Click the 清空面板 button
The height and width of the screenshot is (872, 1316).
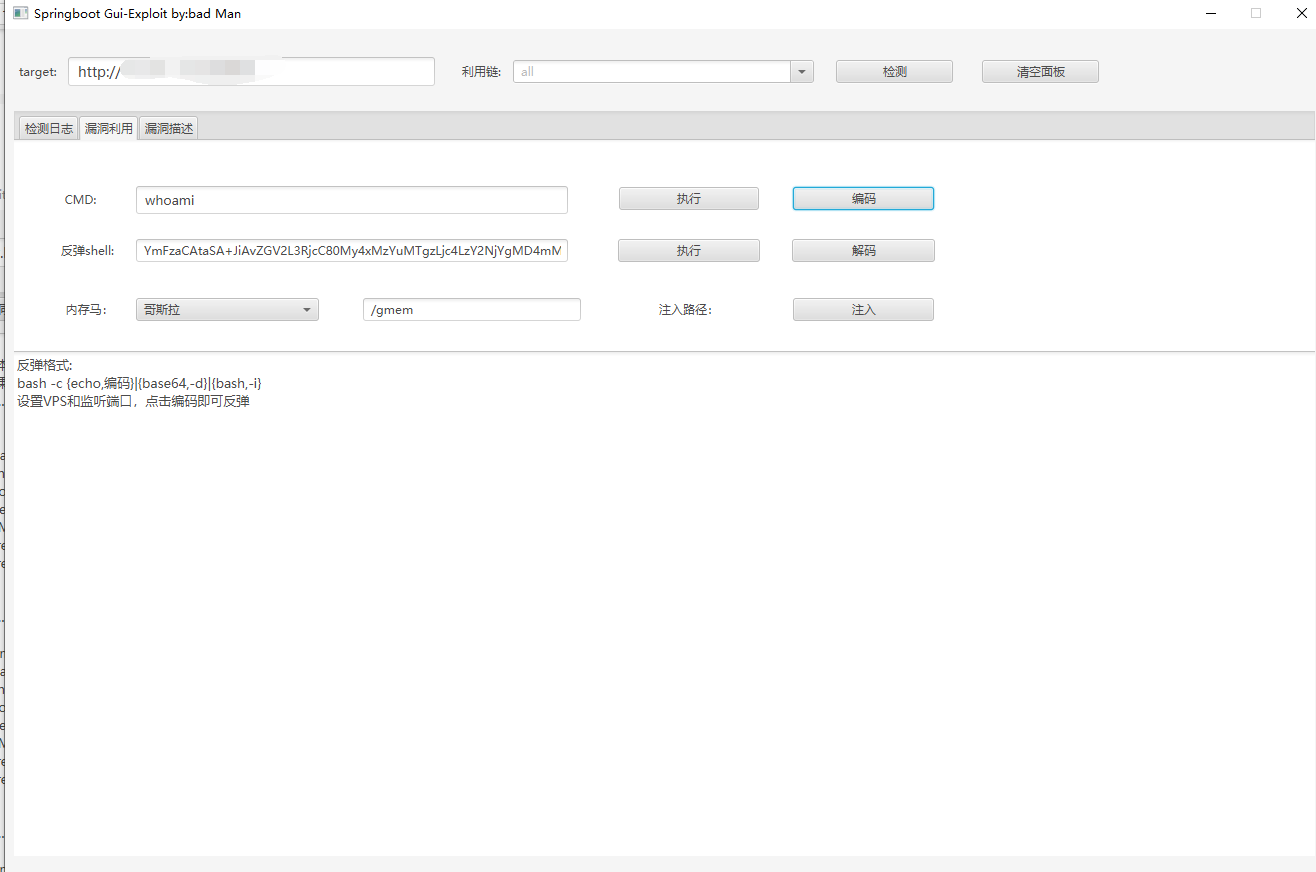click(1040, 72)
